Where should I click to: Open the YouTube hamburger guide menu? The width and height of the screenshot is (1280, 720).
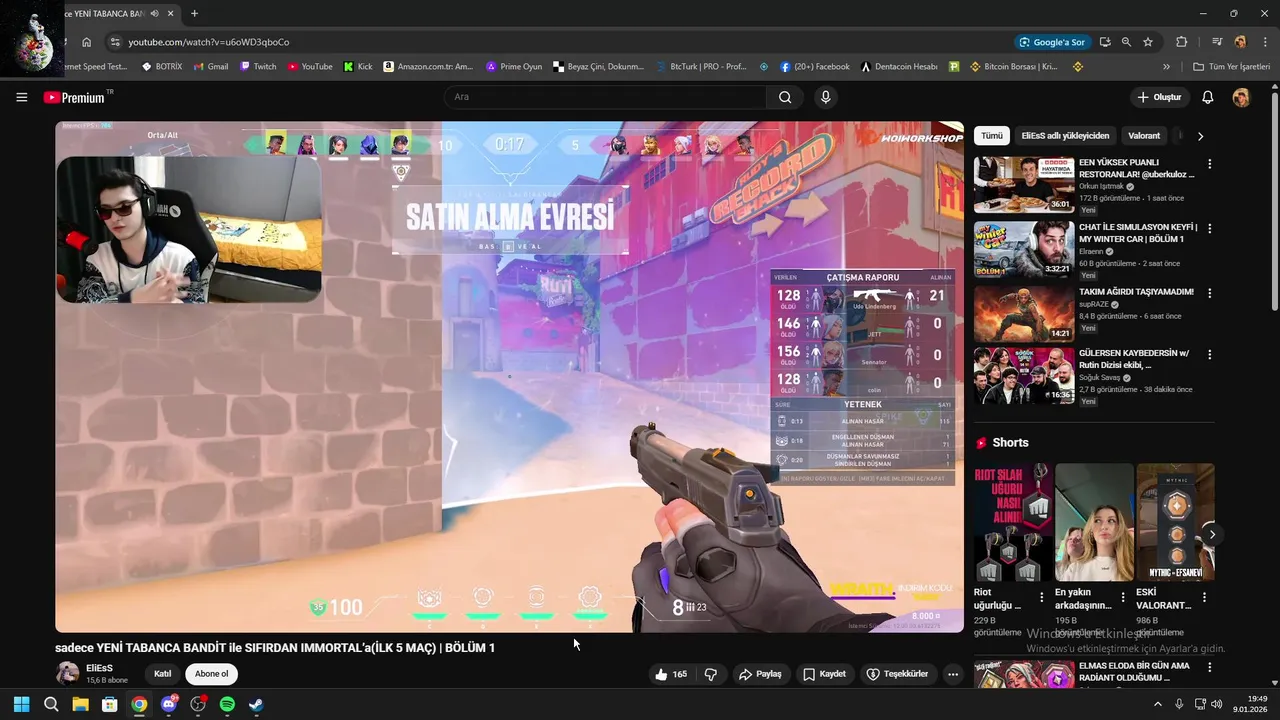[x=21, y=97]
